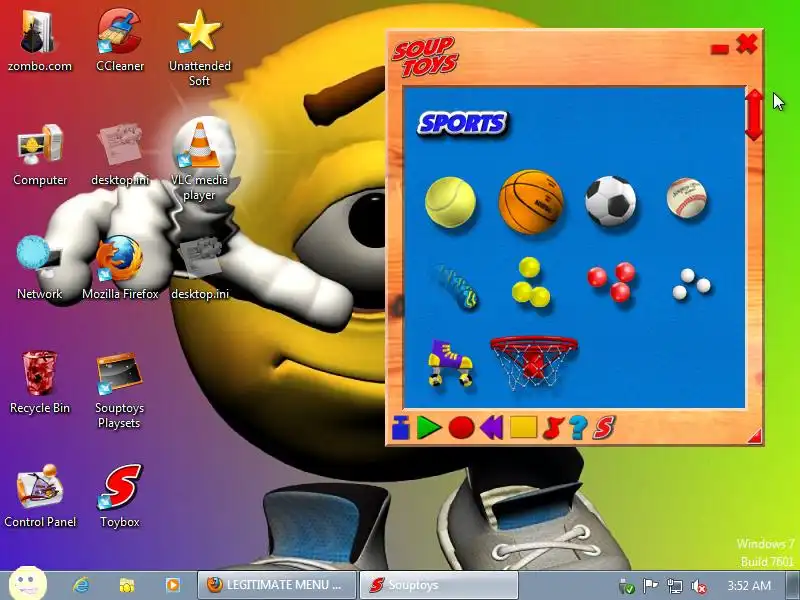Click the 3:52 AM taskbar clock
The image size is (800, 600).
tap(749, 585)
